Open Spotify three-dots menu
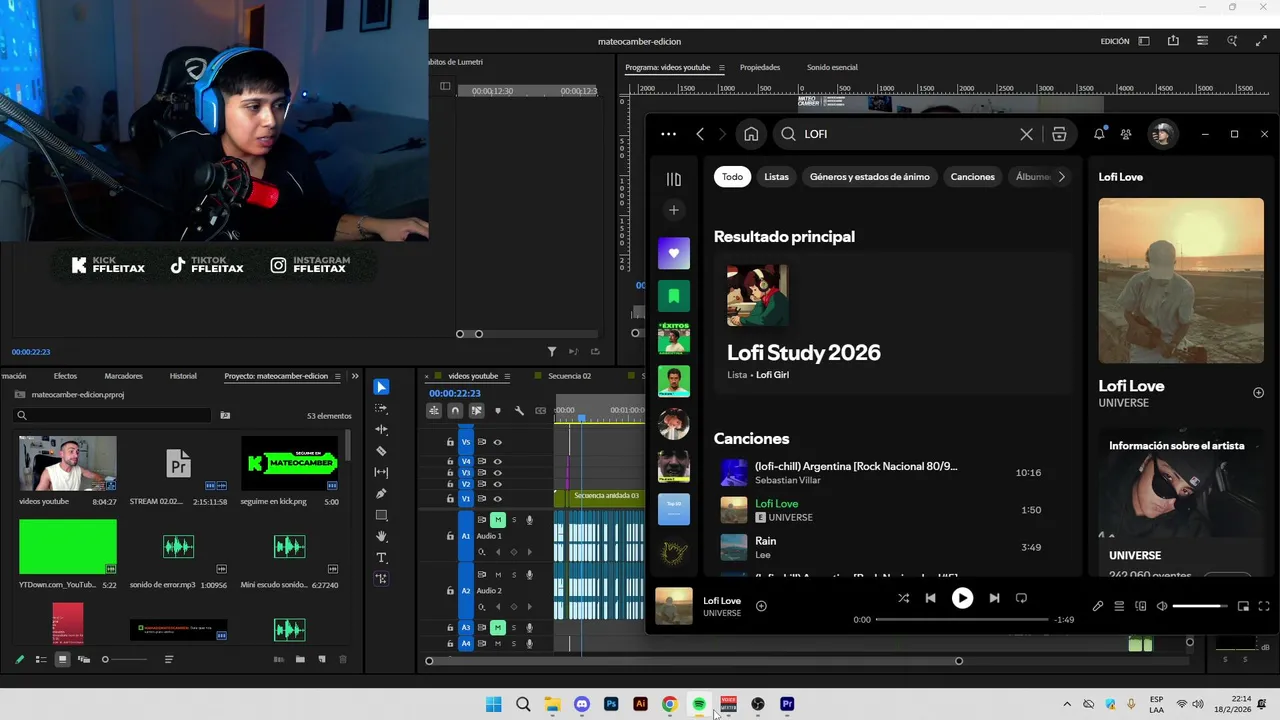 668,134
